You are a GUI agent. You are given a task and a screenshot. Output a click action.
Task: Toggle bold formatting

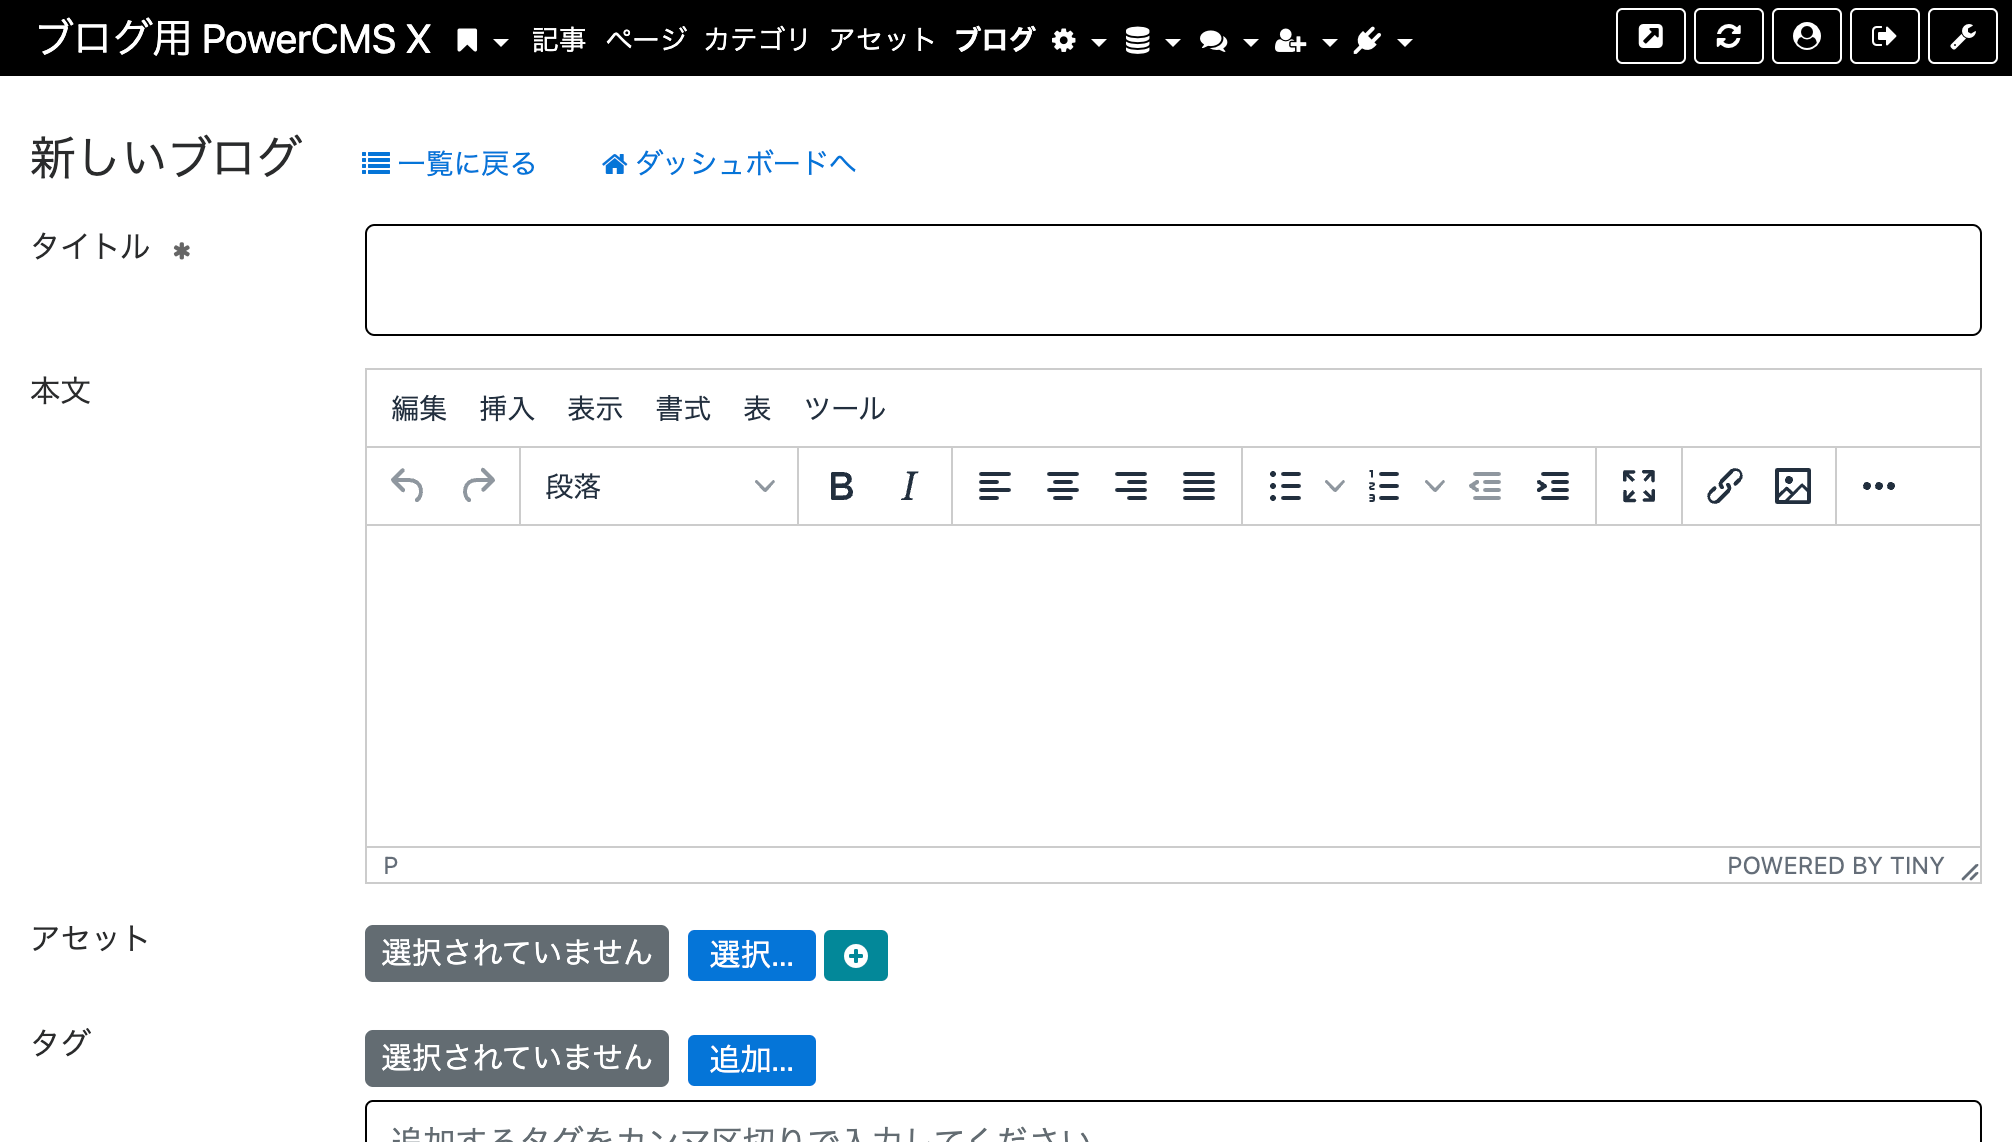(x=841, y=486)
